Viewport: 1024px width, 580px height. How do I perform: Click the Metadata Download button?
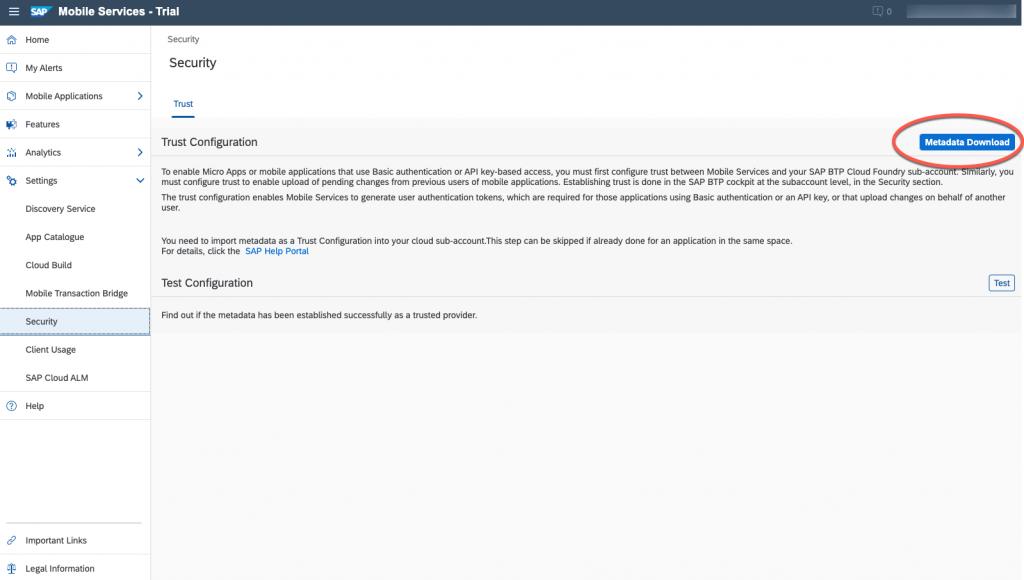tap(967, 142)
